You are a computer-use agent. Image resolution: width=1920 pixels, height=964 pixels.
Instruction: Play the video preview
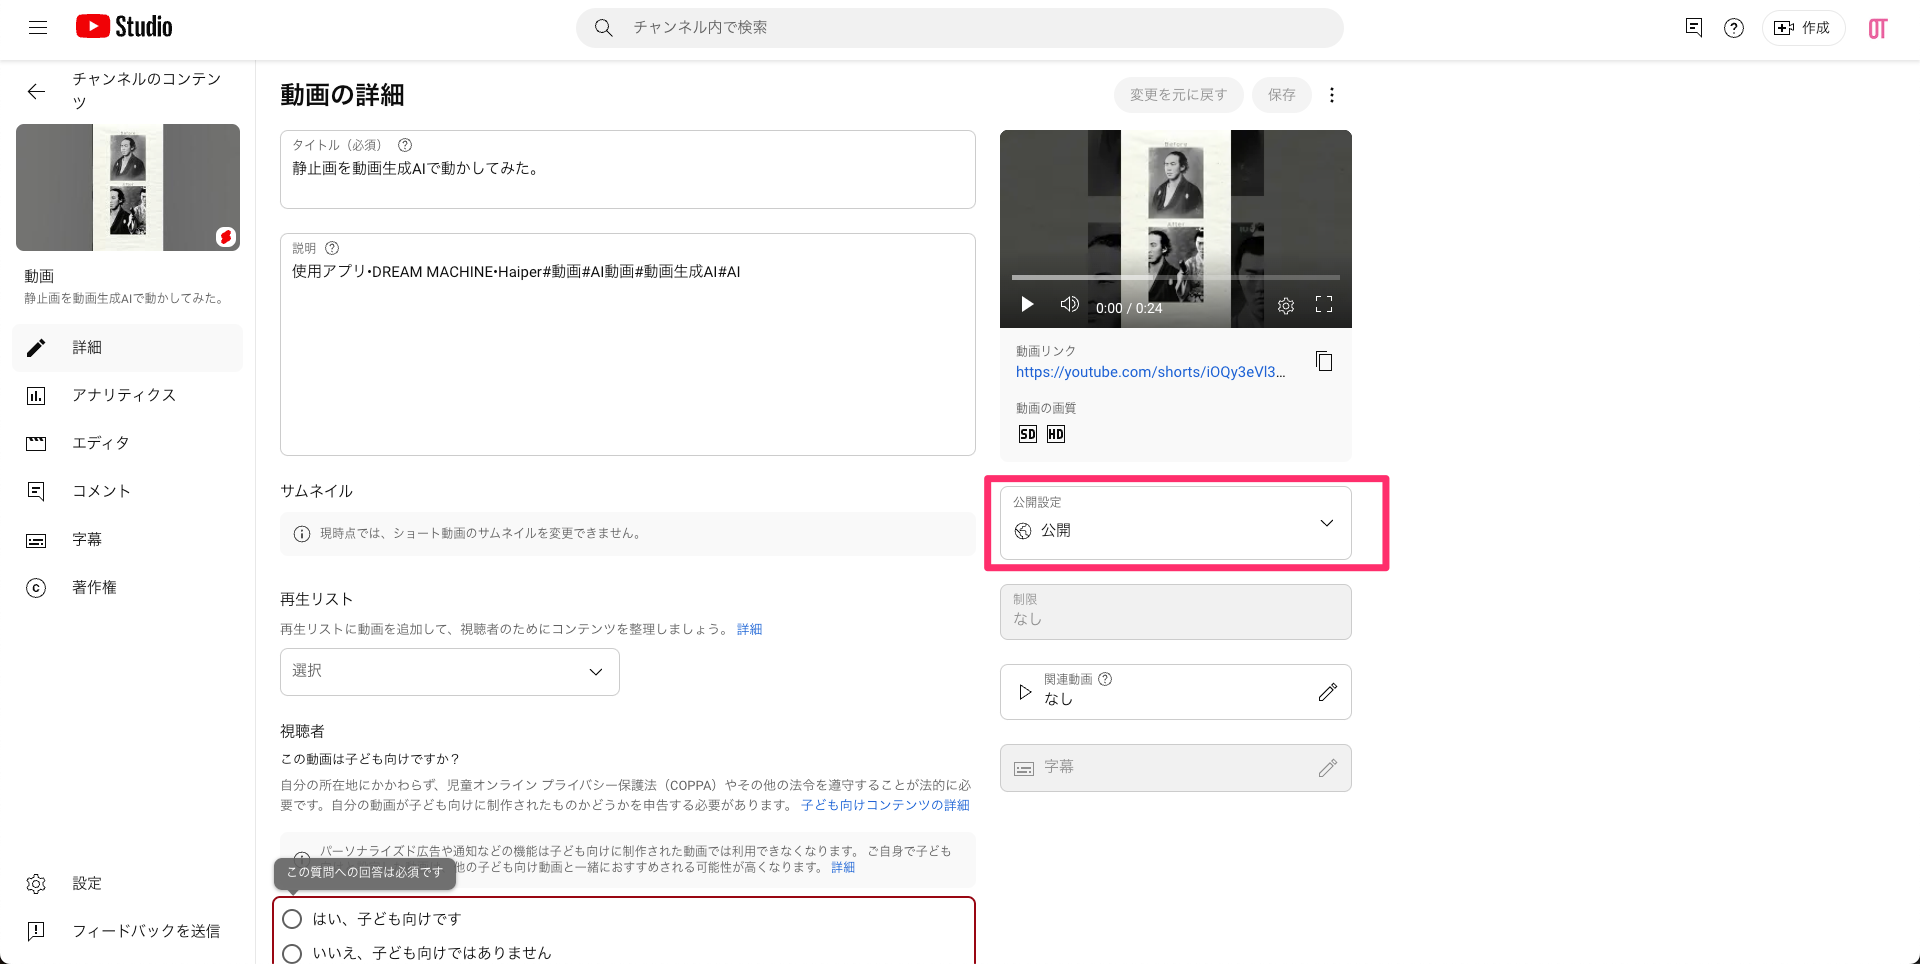coord(1027,305)
